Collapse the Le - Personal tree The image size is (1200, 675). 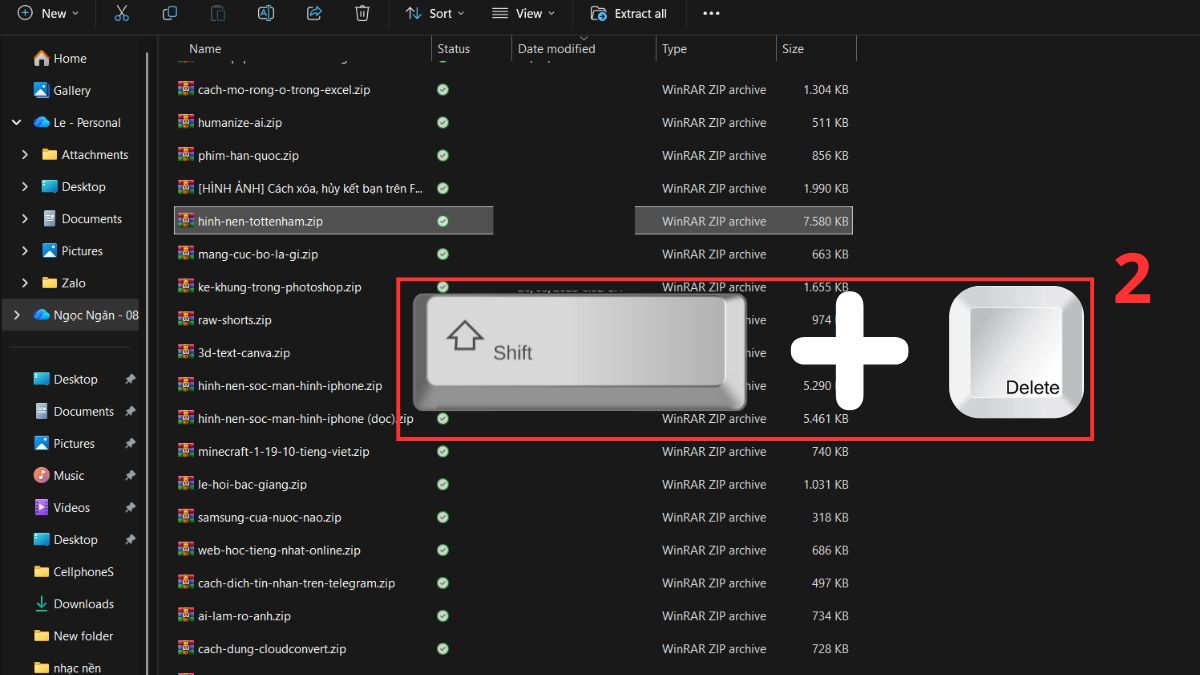coord(16,122)
